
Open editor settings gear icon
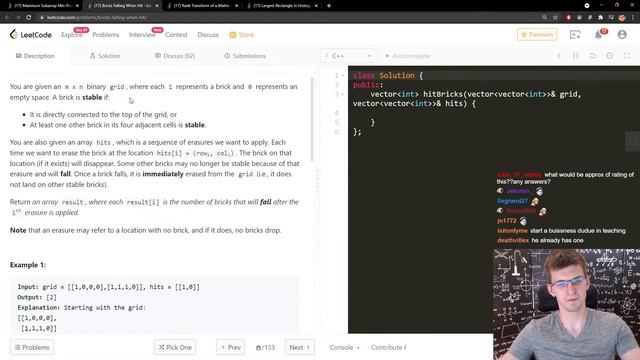coord(609,56)
